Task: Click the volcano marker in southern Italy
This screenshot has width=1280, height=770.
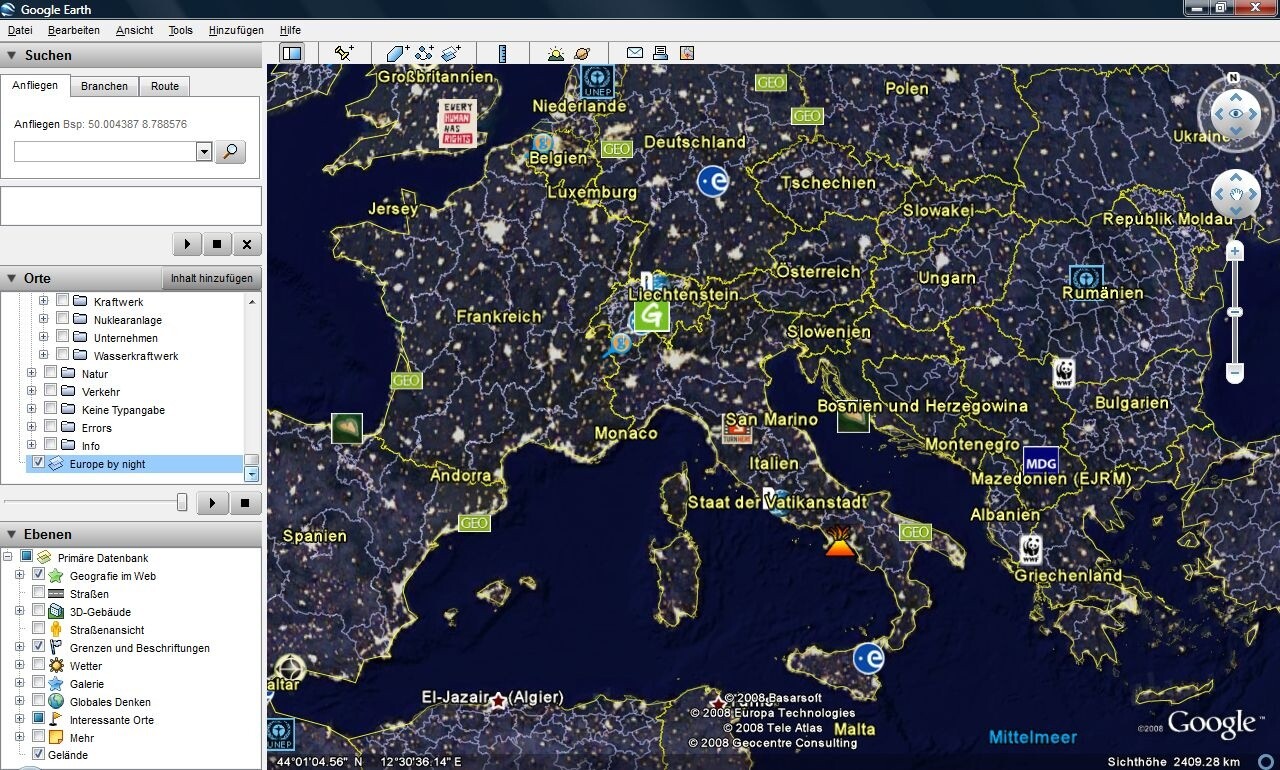Action: pos(839,540)
